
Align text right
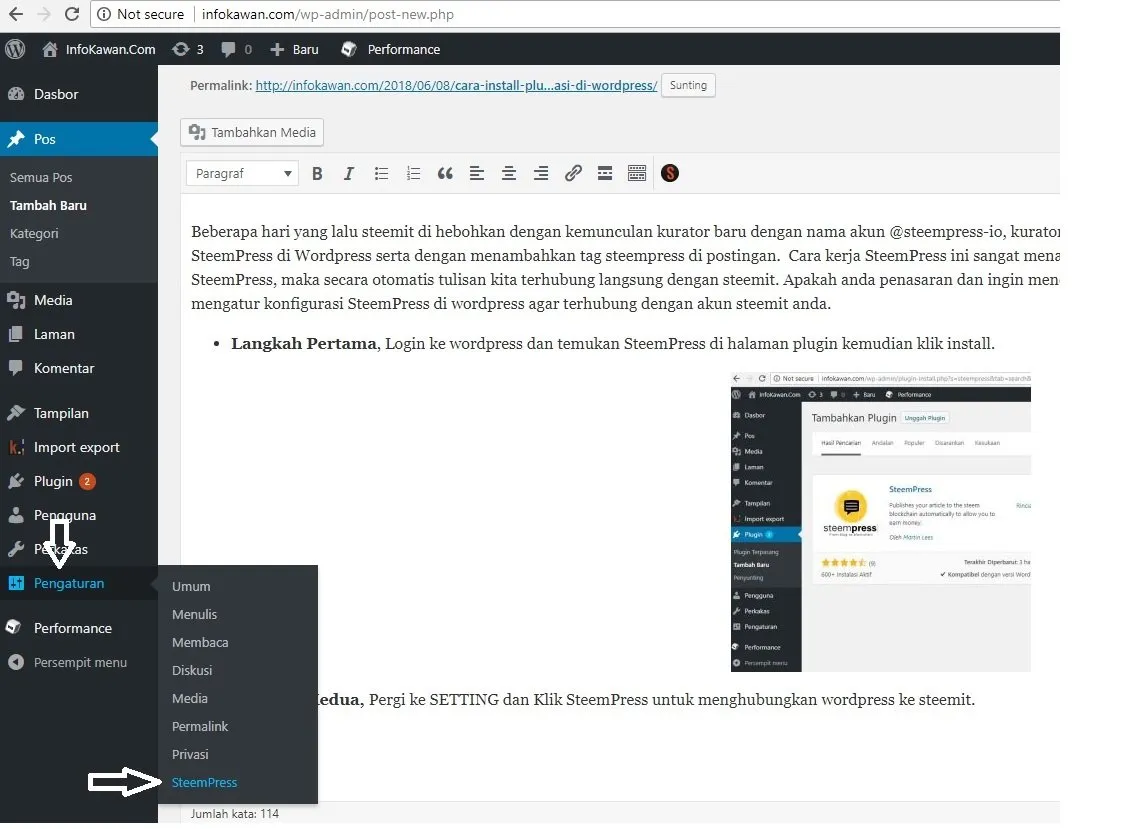(x=541, y=174)
